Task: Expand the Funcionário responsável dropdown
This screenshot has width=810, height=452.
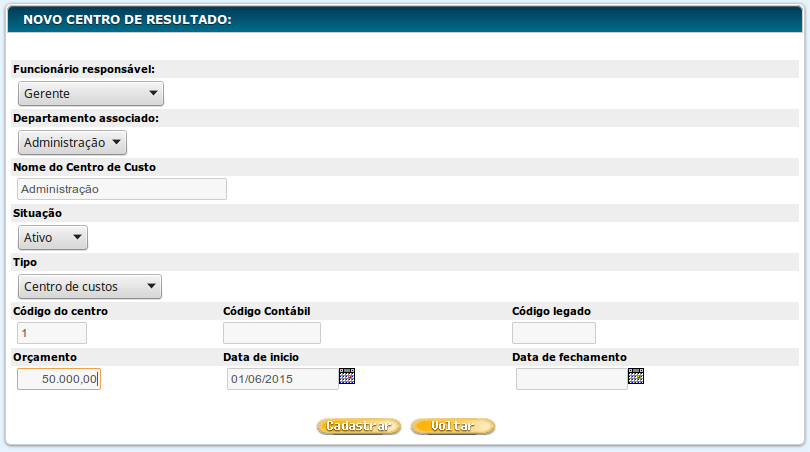Action: (x=91, y=93)
